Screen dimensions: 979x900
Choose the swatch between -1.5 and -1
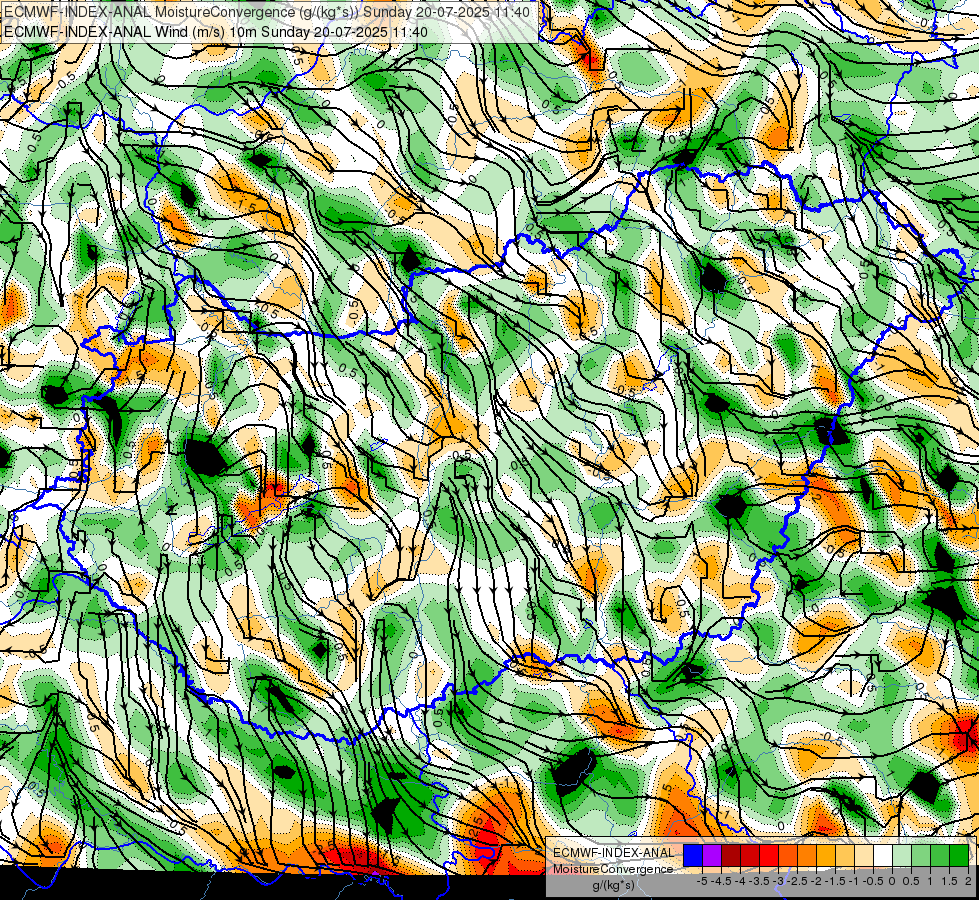845,856
